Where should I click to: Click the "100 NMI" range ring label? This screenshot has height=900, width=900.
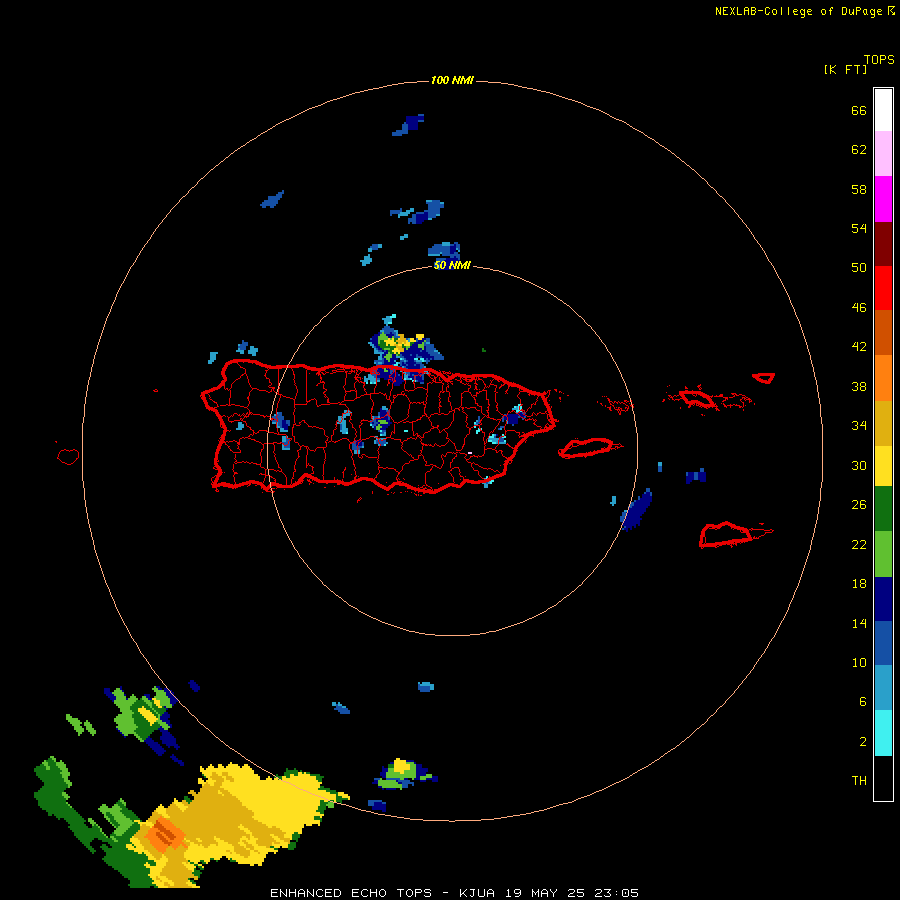[452, 80]
